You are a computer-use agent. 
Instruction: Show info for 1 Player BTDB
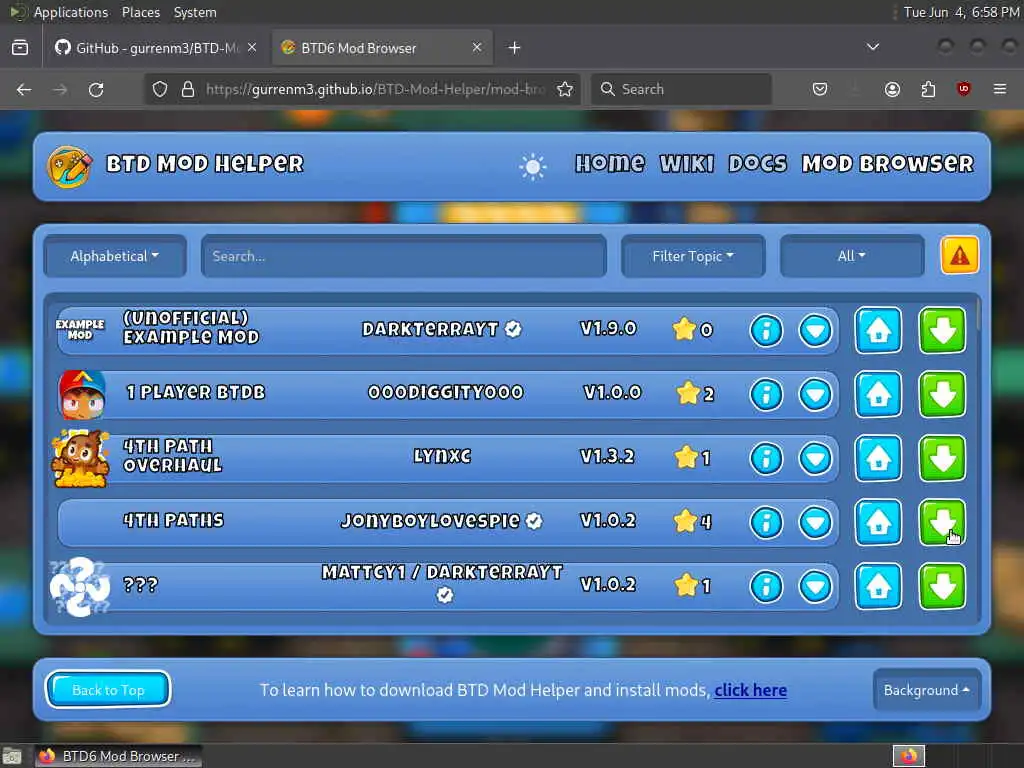pyautogui.click(x=766, y=394)
